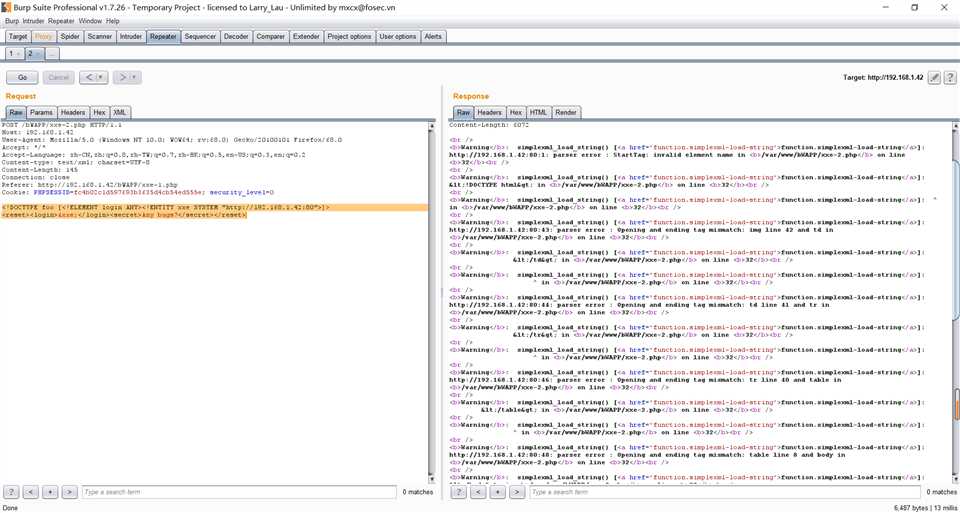Open the Burp menu
This screenshot has height=513, width=960.
[12, 21]
